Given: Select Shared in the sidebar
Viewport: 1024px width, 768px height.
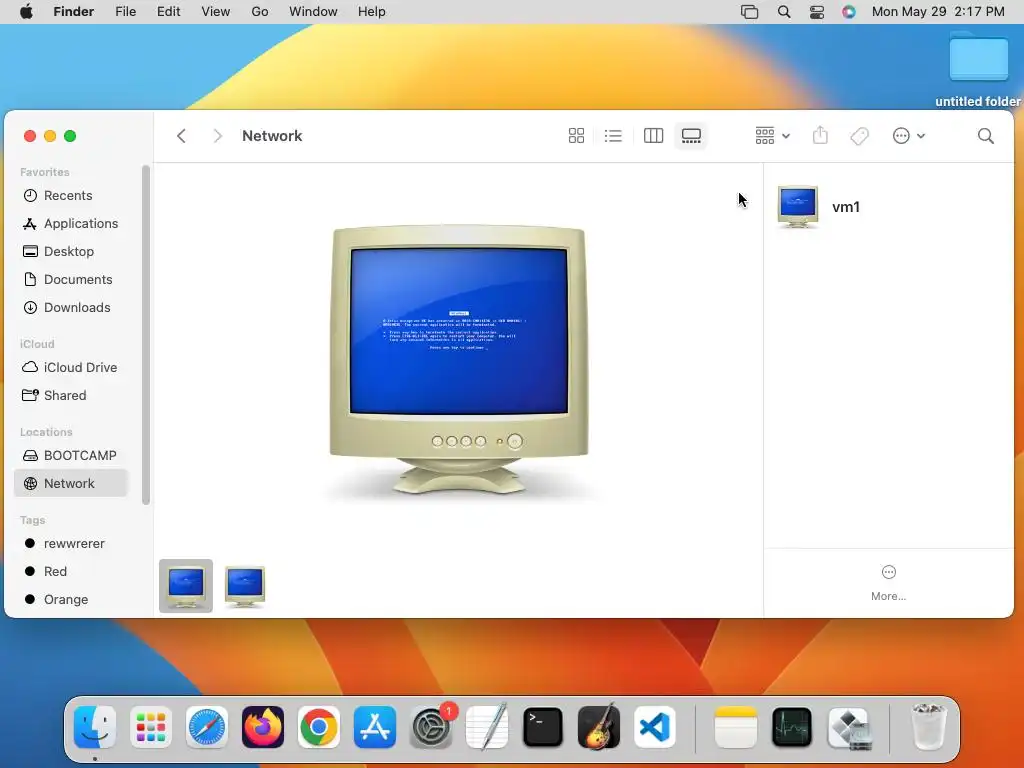Looking at the screenshot, I should tap(71, 396).
